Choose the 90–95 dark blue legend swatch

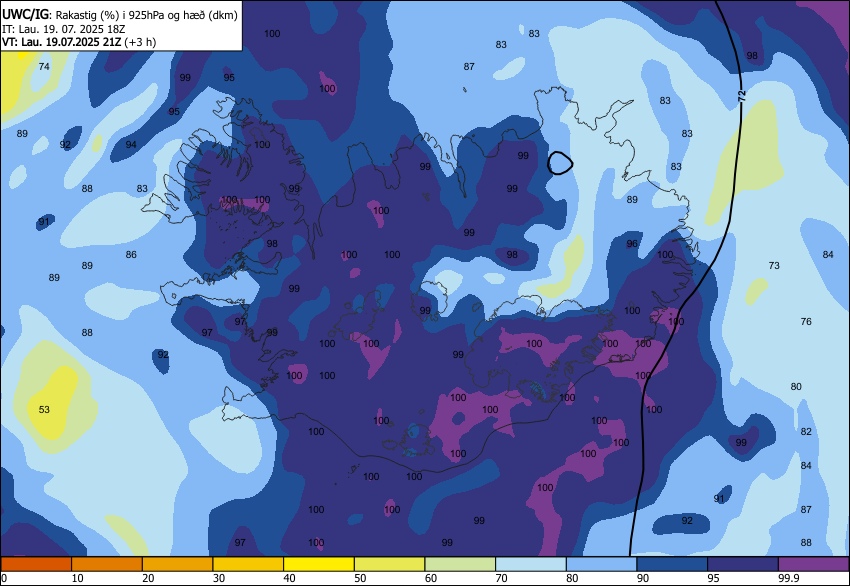coord(672,564)
